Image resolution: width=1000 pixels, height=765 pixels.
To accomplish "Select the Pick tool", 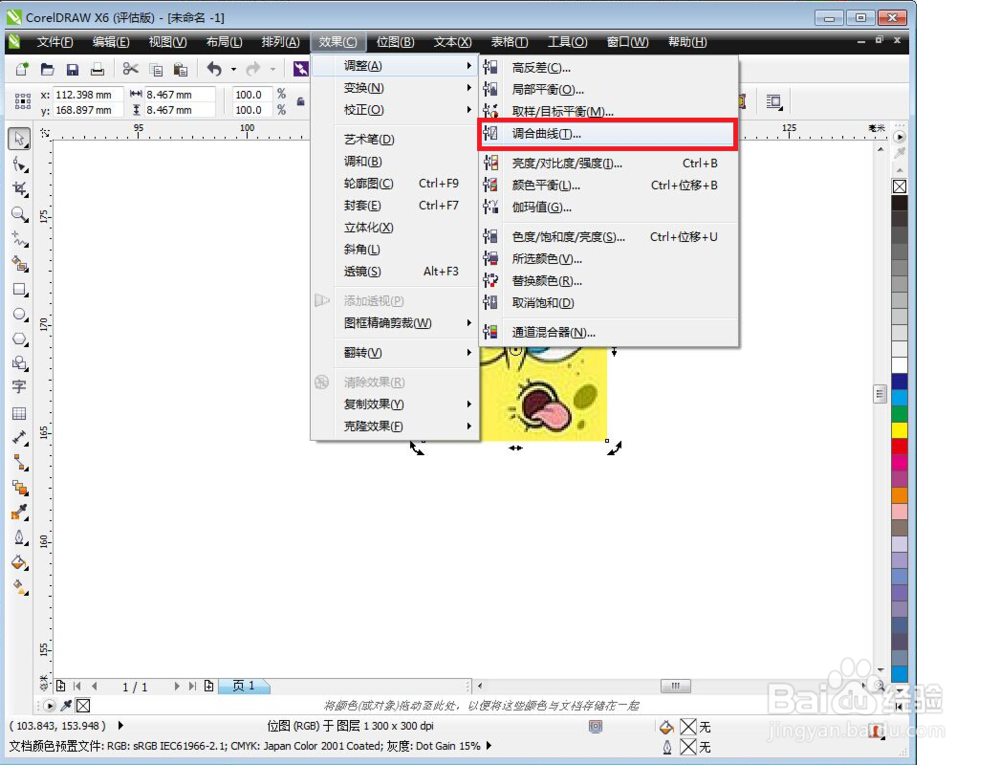I will (18, 138).
